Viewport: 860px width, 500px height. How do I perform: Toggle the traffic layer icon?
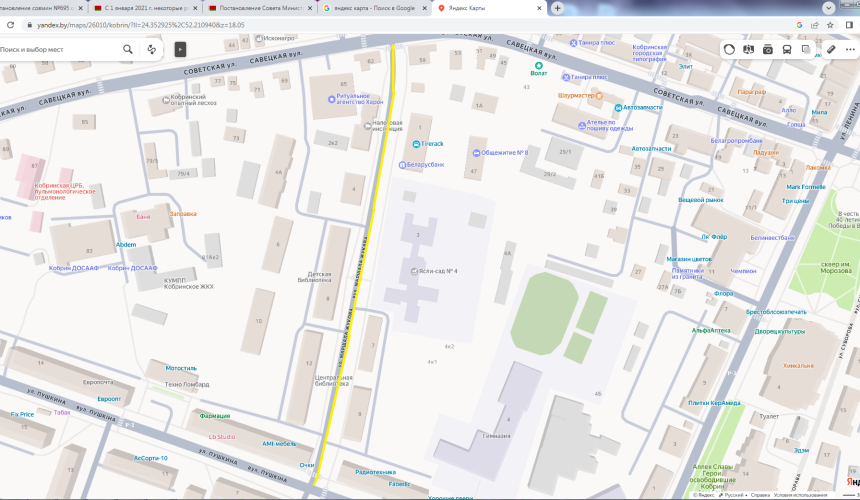pyautogui.click(x=730, y=48)
